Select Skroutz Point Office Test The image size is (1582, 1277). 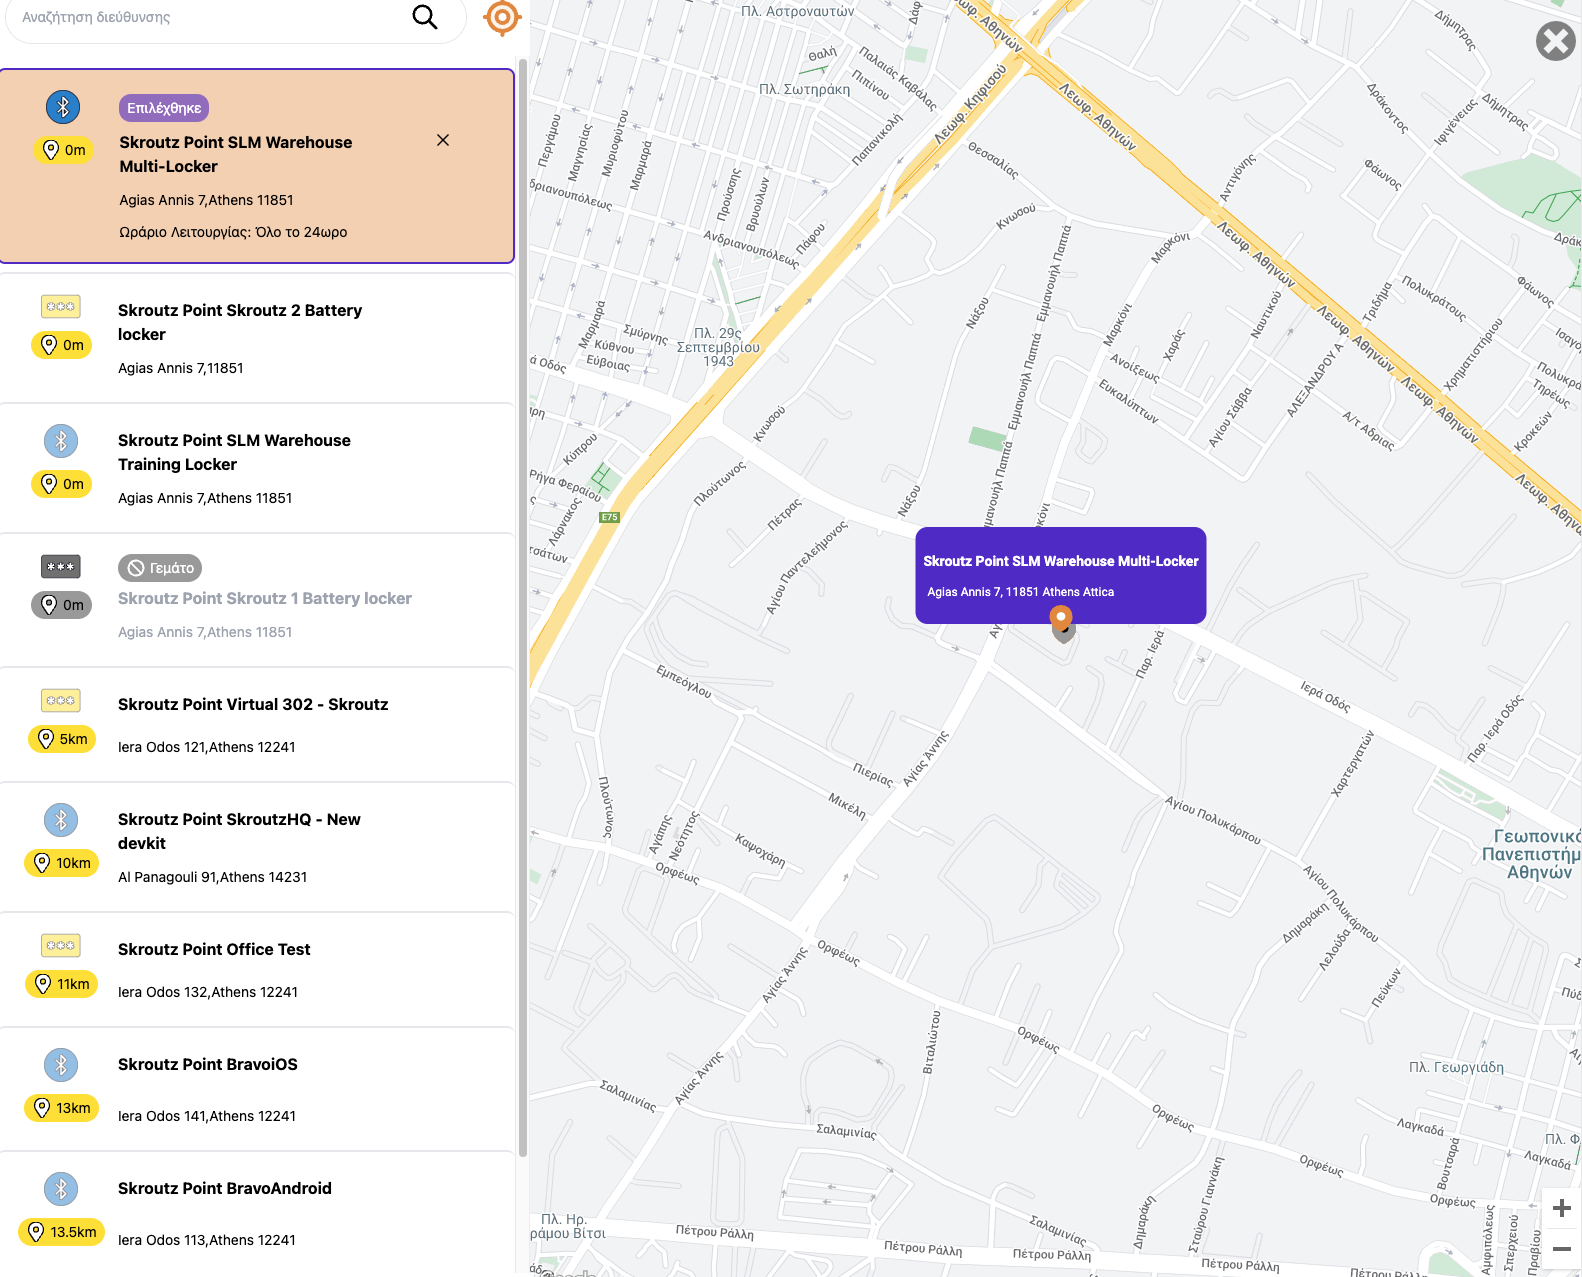click(257, 970)
